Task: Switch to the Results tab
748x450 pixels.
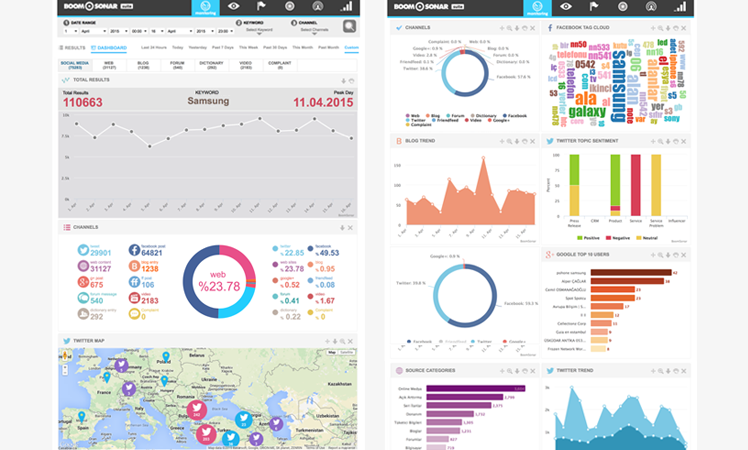Action: coord(73,48)
